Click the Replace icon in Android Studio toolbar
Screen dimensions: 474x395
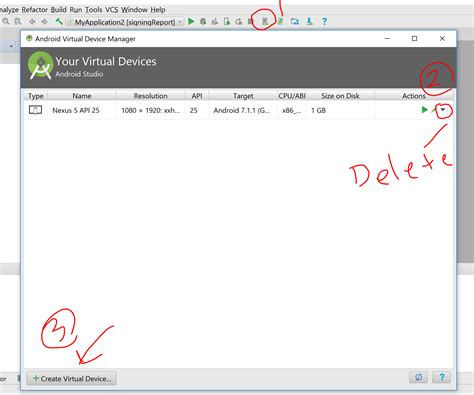pos(17,22)
